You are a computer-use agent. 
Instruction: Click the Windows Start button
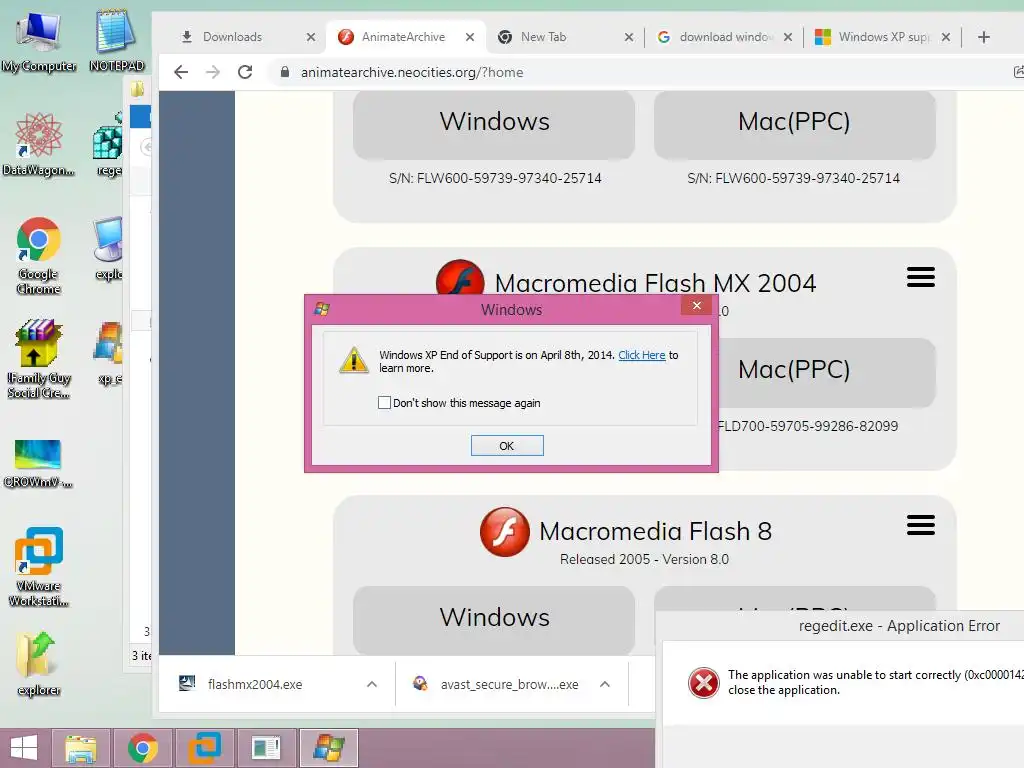(x=24, y=748)
